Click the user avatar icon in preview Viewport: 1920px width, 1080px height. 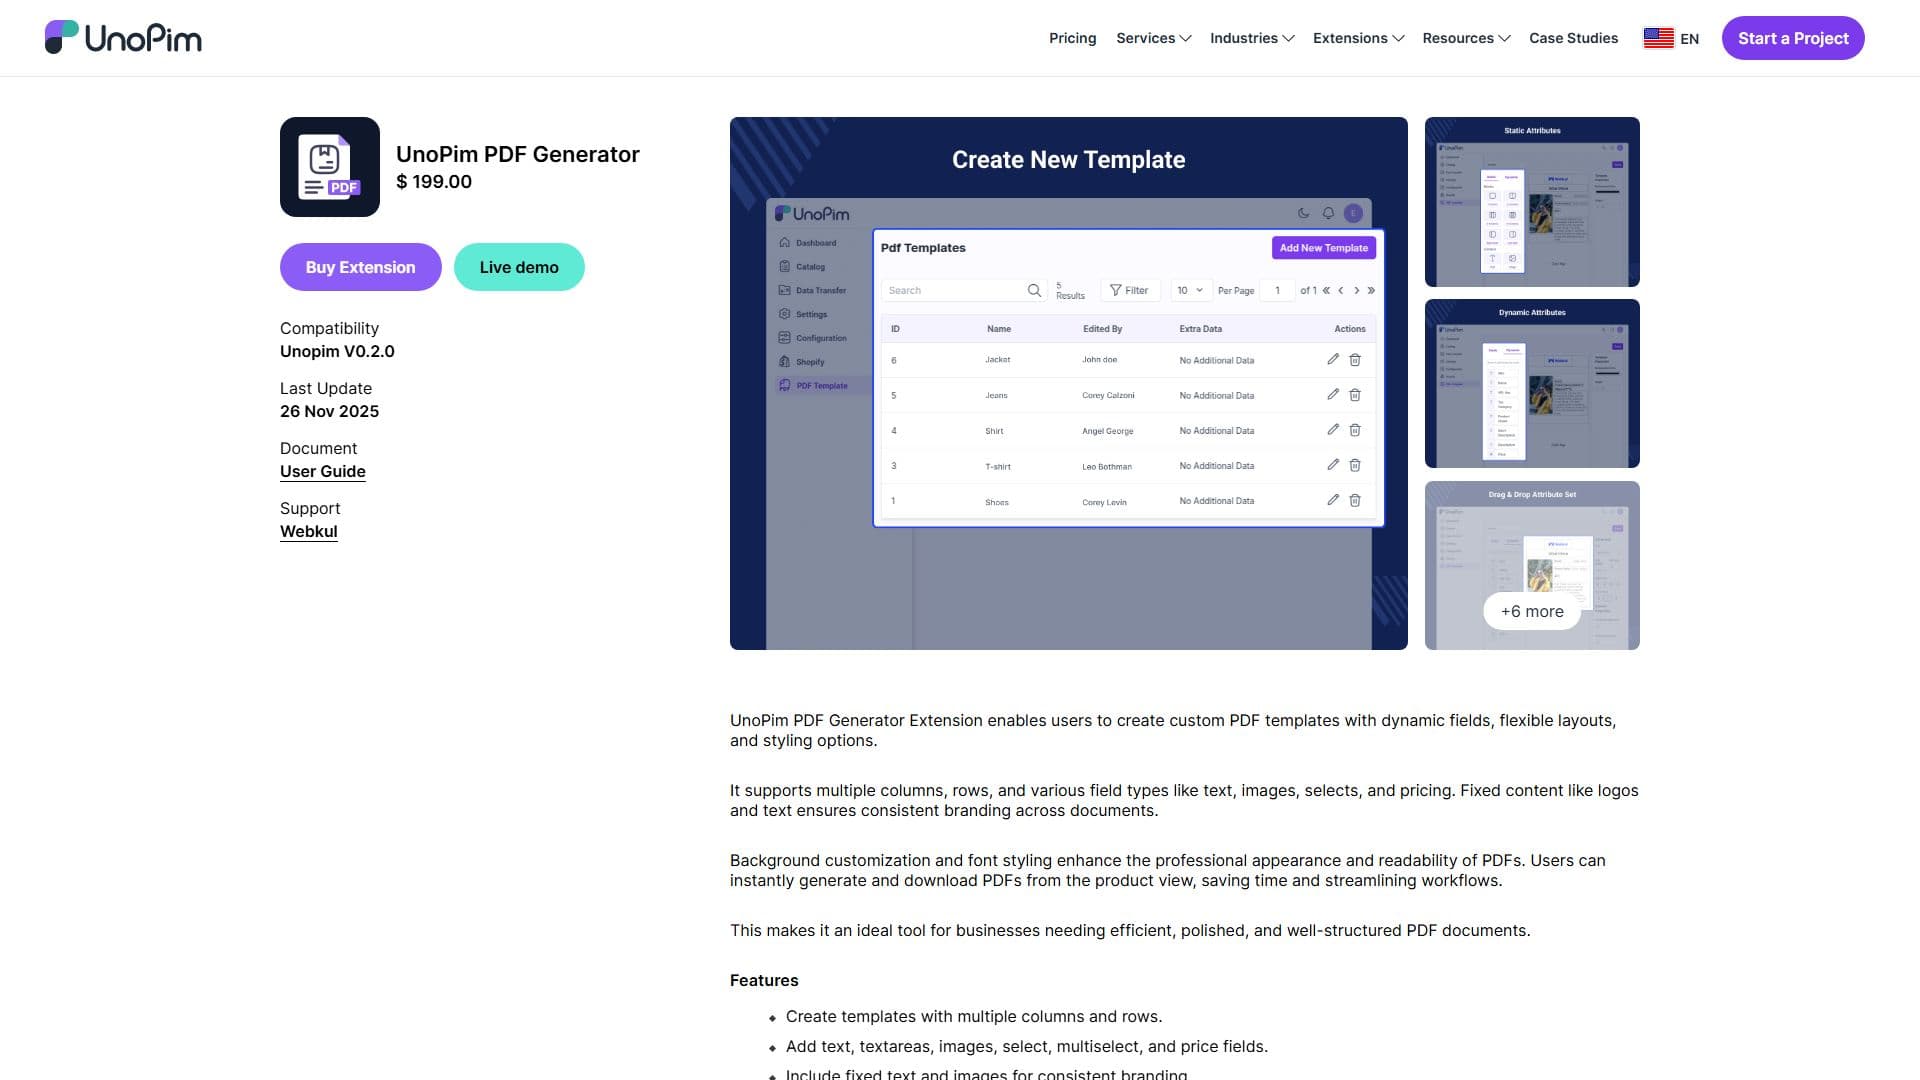click(x=1353, y=213)
